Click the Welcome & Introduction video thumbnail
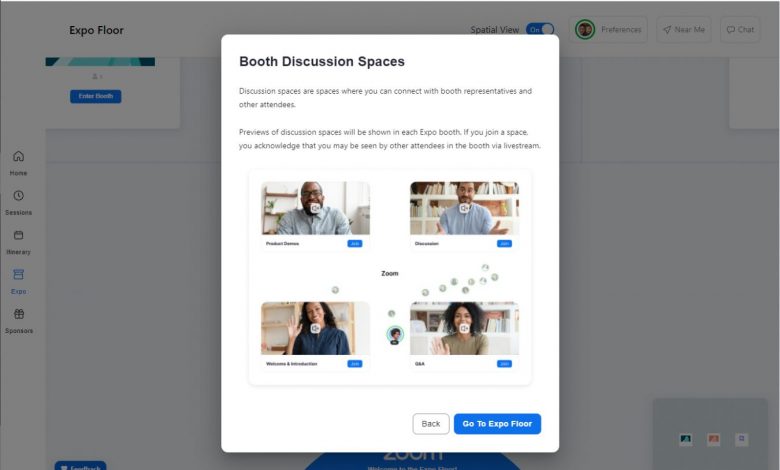Image resolution: width=780 pixels, height=470 pixels. click(315, 328)
